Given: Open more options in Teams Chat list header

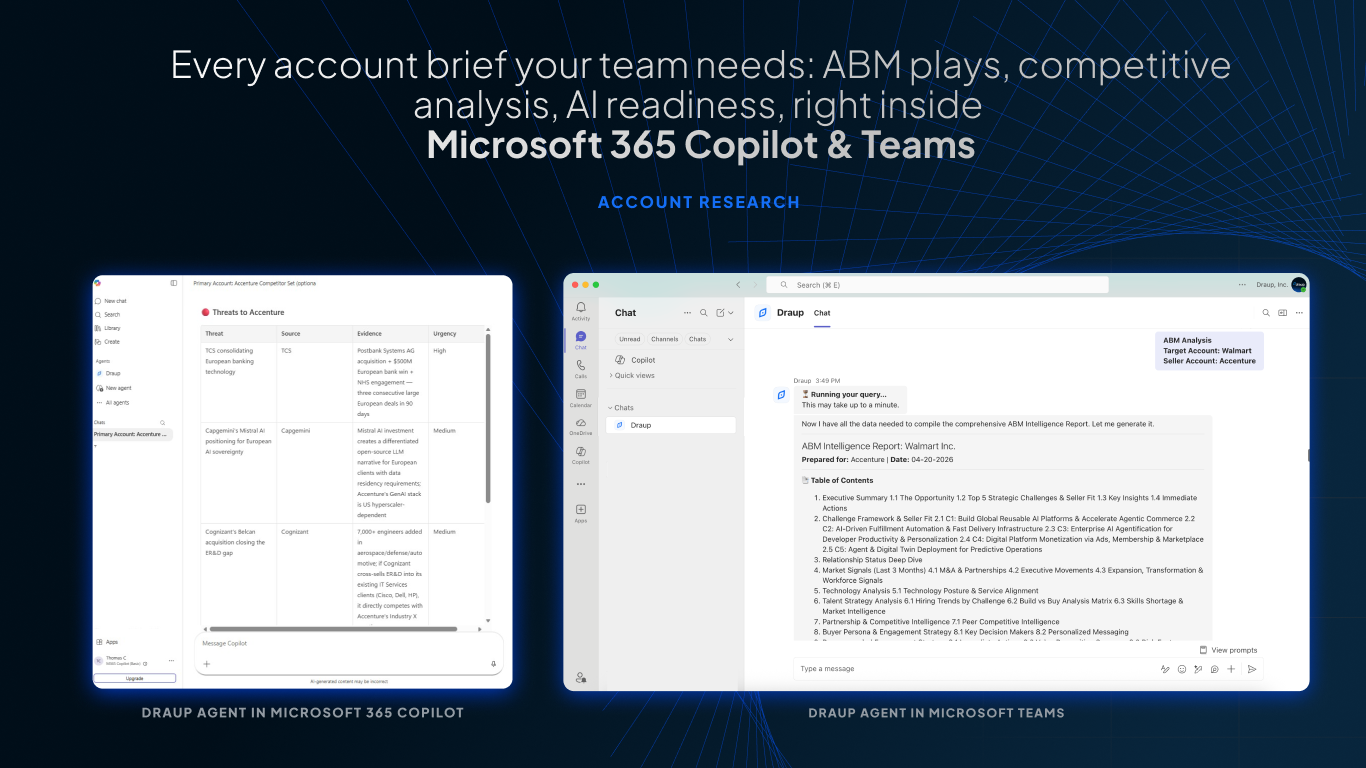Looking at the screenshot, I should (x=687, y=313).
